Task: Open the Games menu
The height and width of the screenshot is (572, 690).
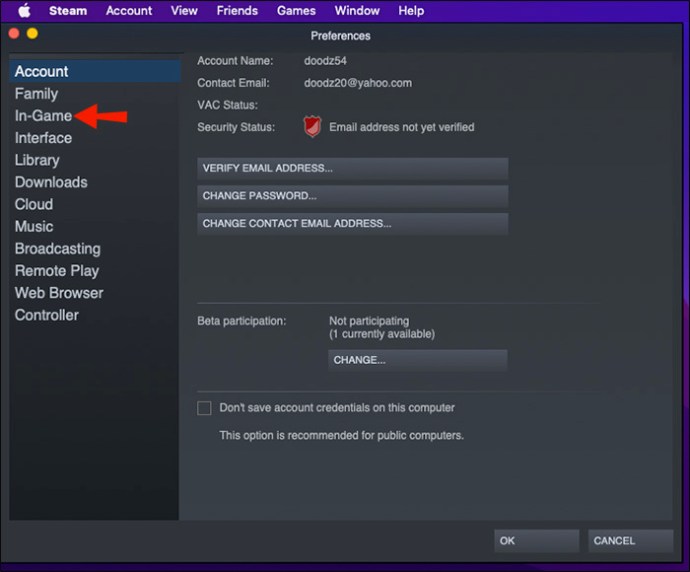Action: [296, 10]
